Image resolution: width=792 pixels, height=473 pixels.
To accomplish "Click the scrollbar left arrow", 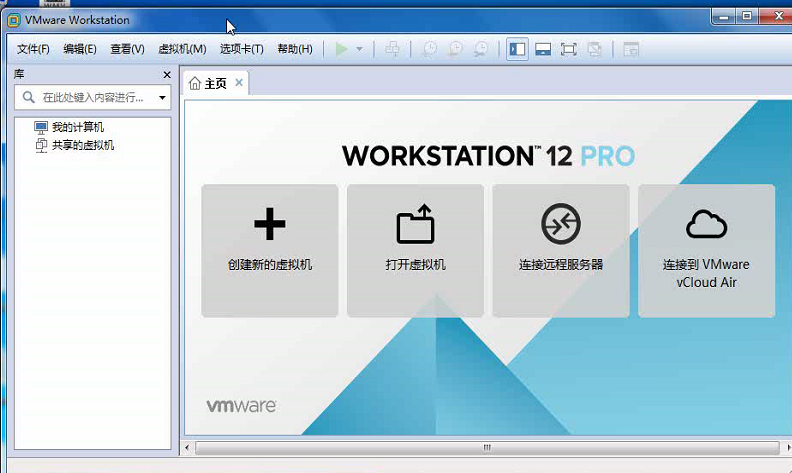I will [x=187, y=448].
